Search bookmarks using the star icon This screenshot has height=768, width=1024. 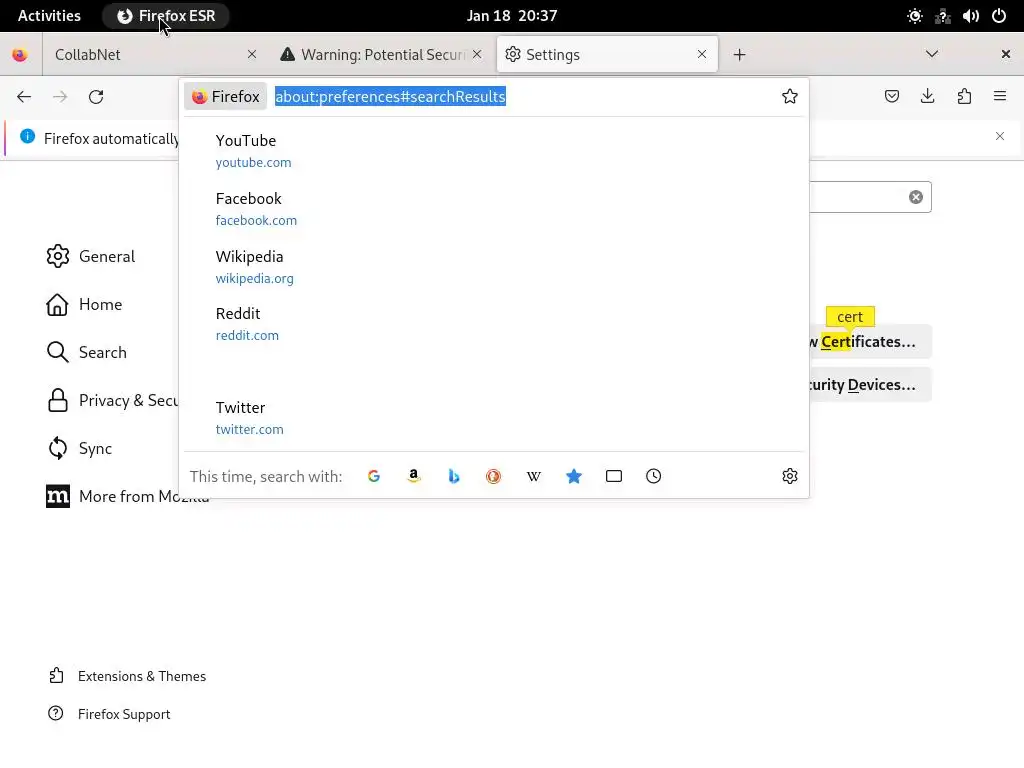click(x=573, y=476)
